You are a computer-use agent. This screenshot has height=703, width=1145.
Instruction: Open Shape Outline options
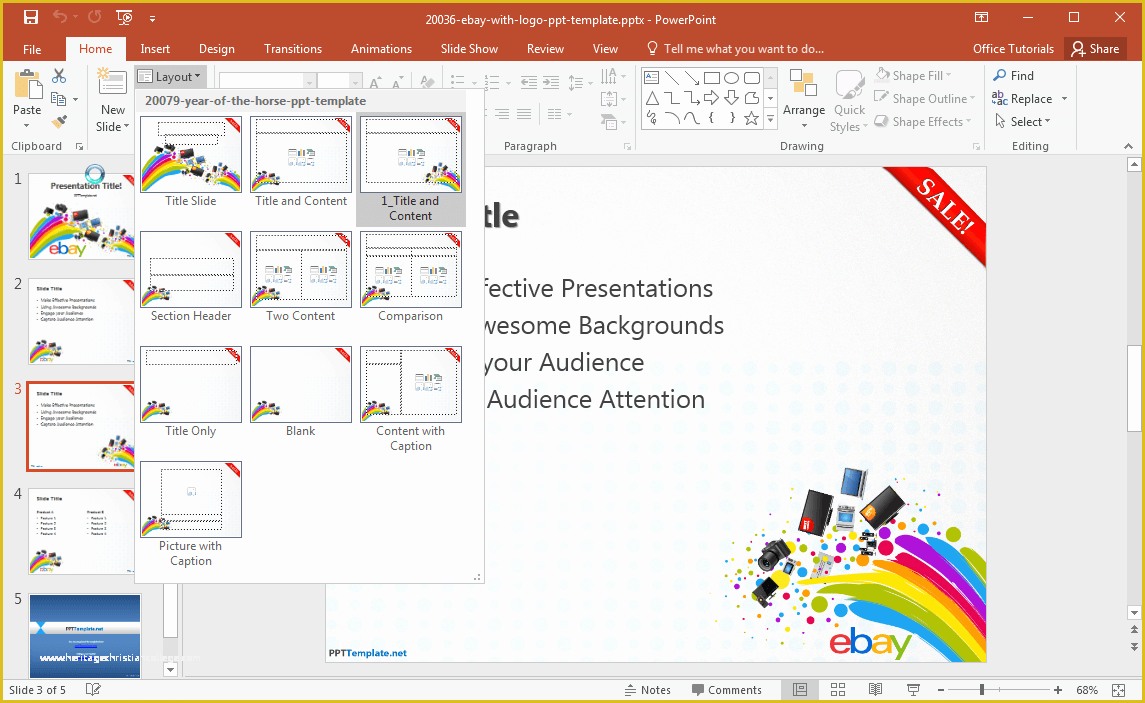[x=924, y=99]
